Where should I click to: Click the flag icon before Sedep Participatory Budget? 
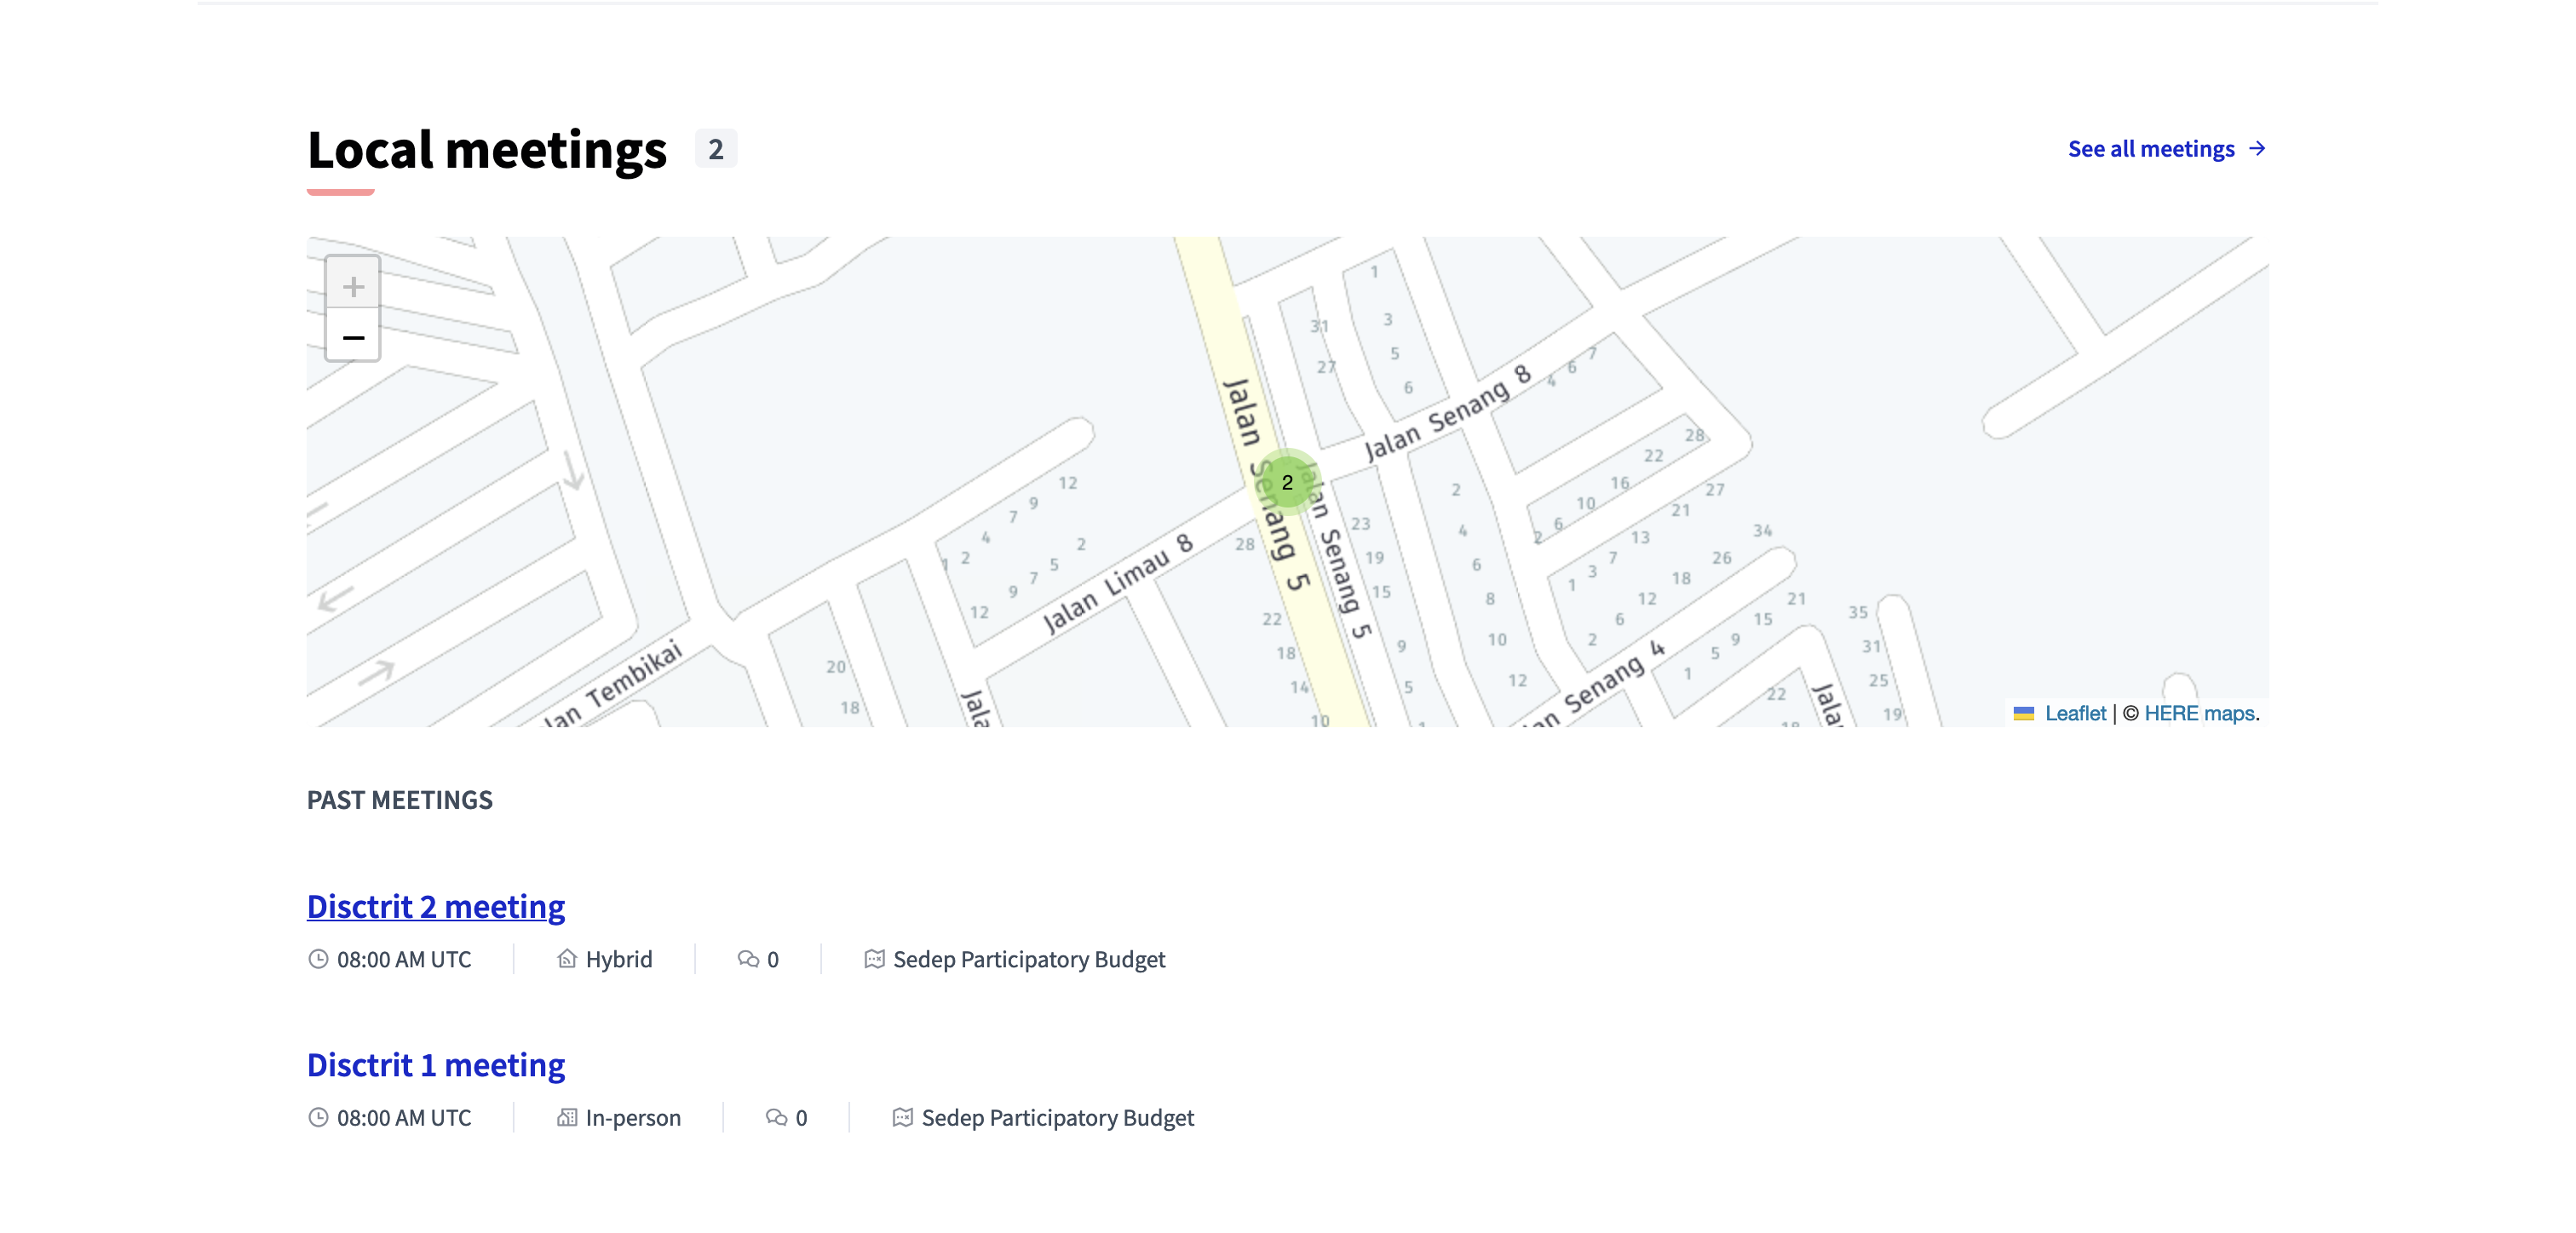(874, 959)
